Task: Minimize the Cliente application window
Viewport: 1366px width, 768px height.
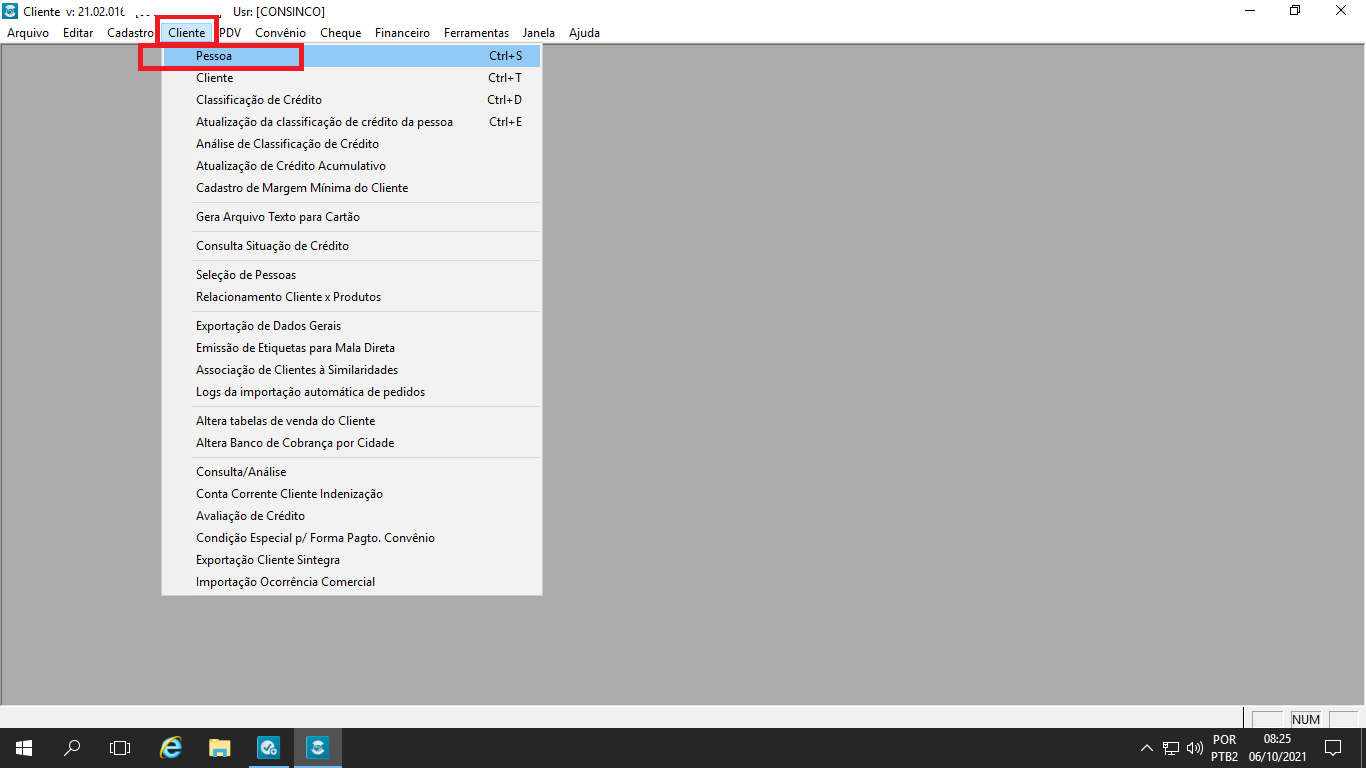Action: coord(1250,11)
